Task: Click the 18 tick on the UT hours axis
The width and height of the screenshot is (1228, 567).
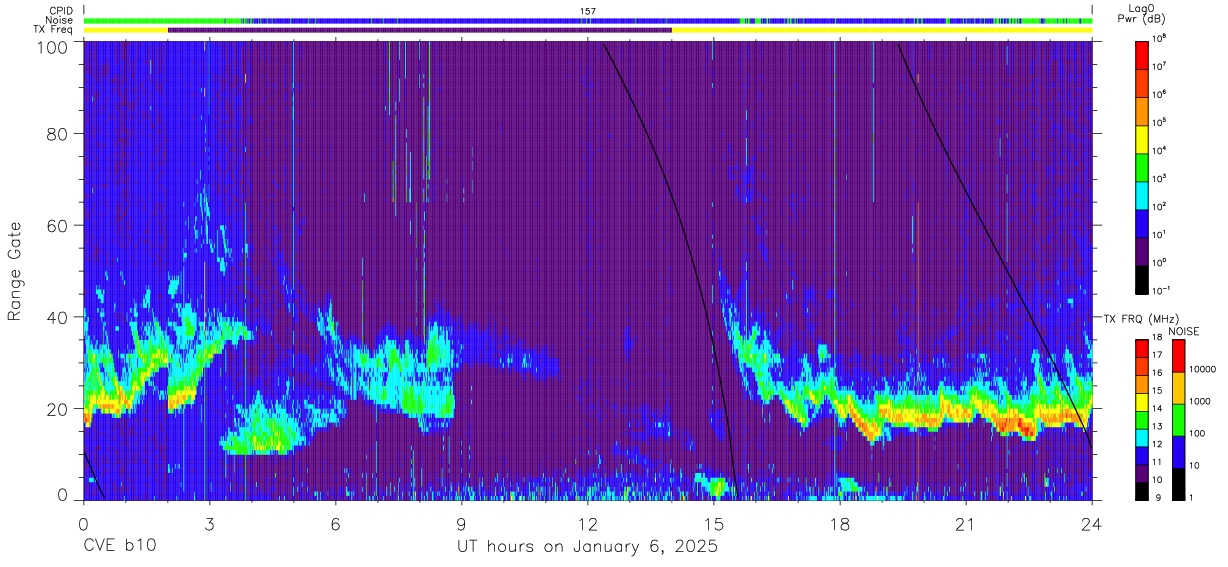Action: pos(839,524)
